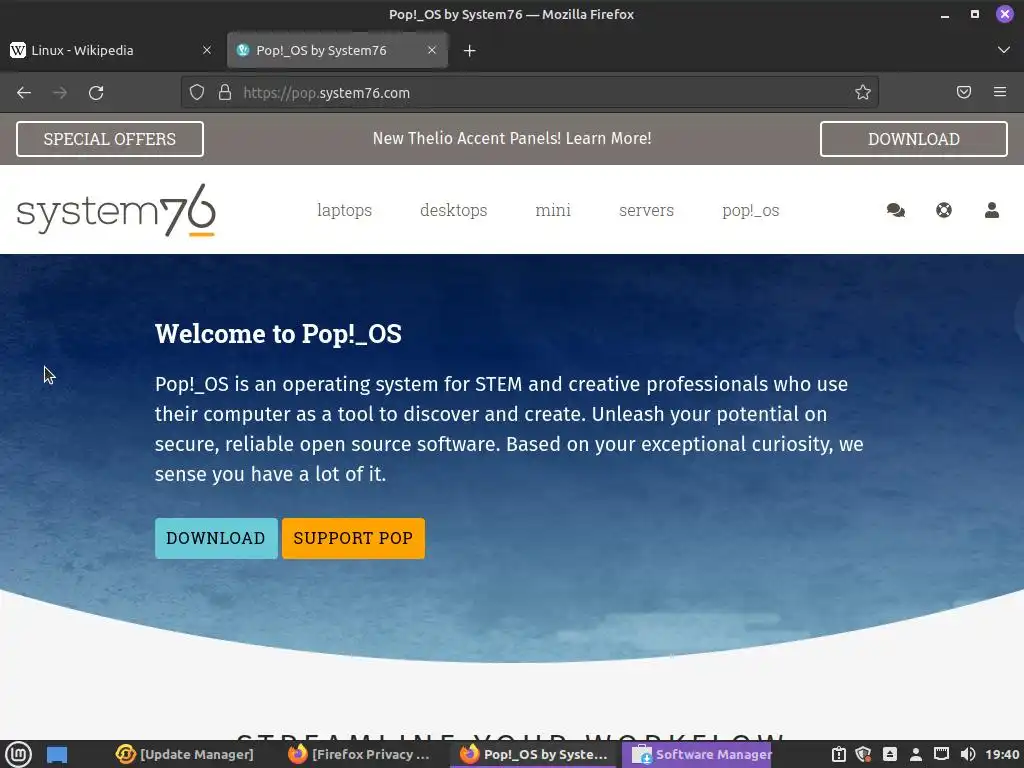Open the volume speaker tray icon
The image size is (1024, 768).
pos(968,754)
